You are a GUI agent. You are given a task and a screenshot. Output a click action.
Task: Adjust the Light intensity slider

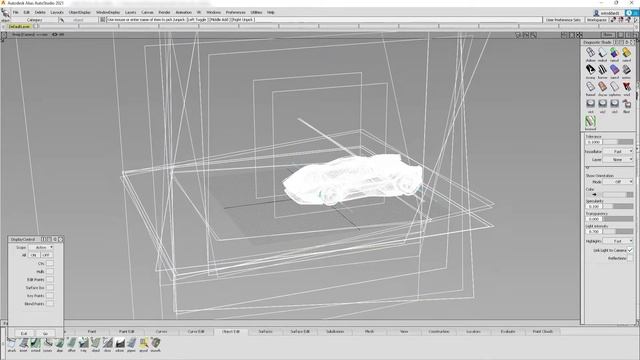tap(618, 231)
